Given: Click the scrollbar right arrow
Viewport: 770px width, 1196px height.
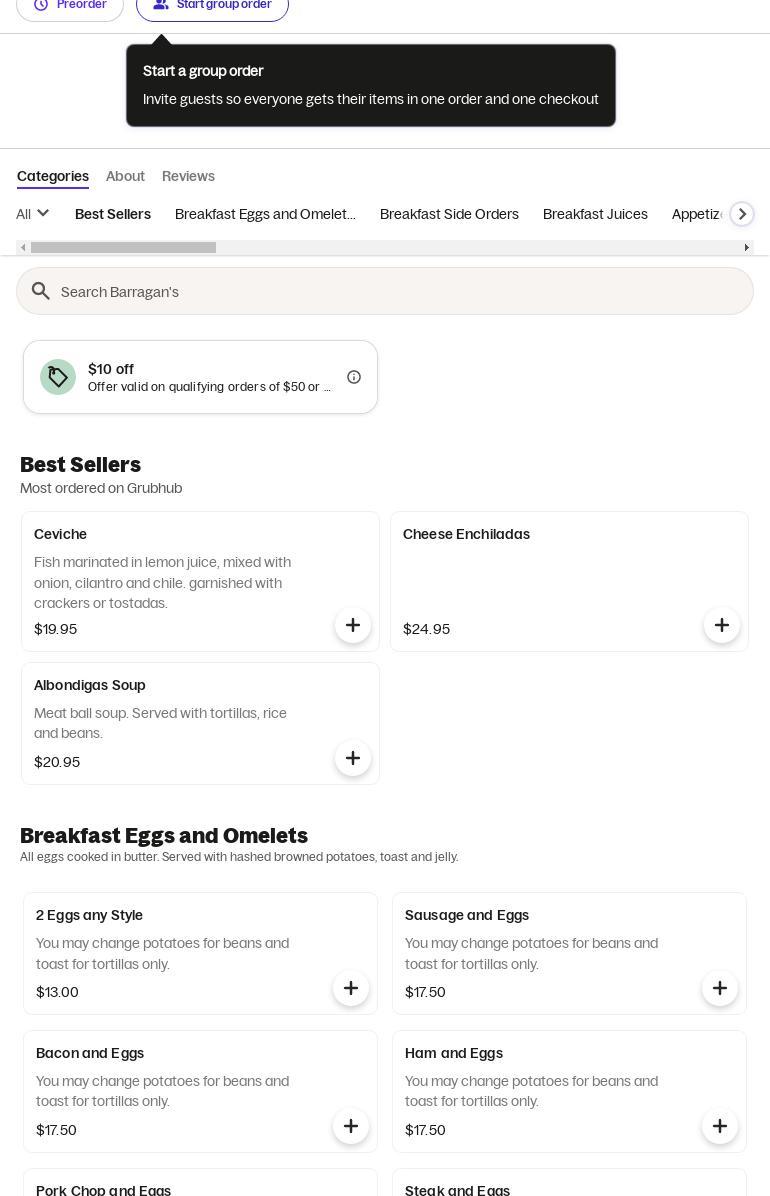Looking at the screenshot, I should (x=746, y=248).
